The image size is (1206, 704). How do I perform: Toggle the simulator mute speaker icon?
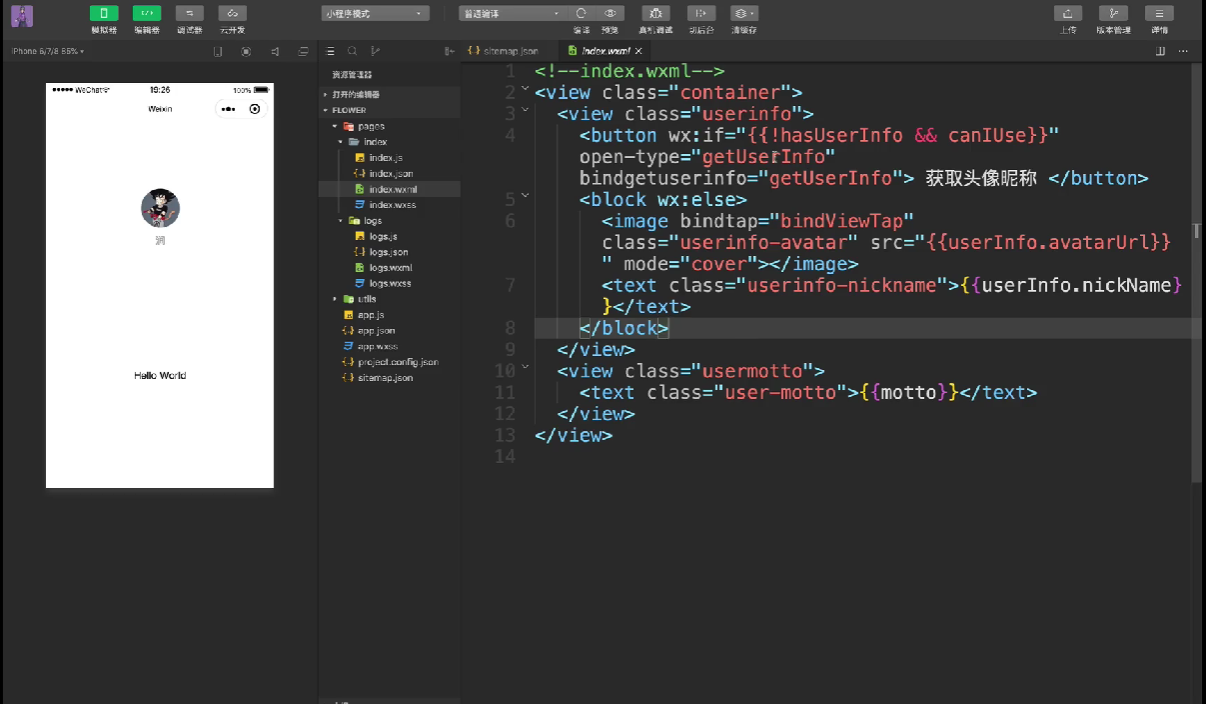pyautogui.click(x=275, y=51)
